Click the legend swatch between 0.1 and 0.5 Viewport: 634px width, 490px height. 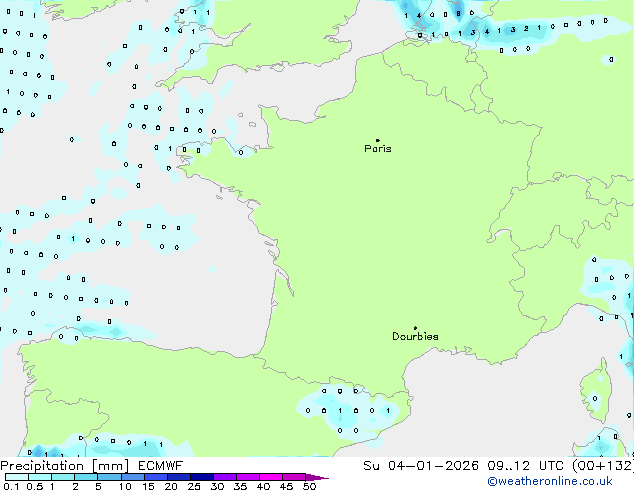(17, 477)
